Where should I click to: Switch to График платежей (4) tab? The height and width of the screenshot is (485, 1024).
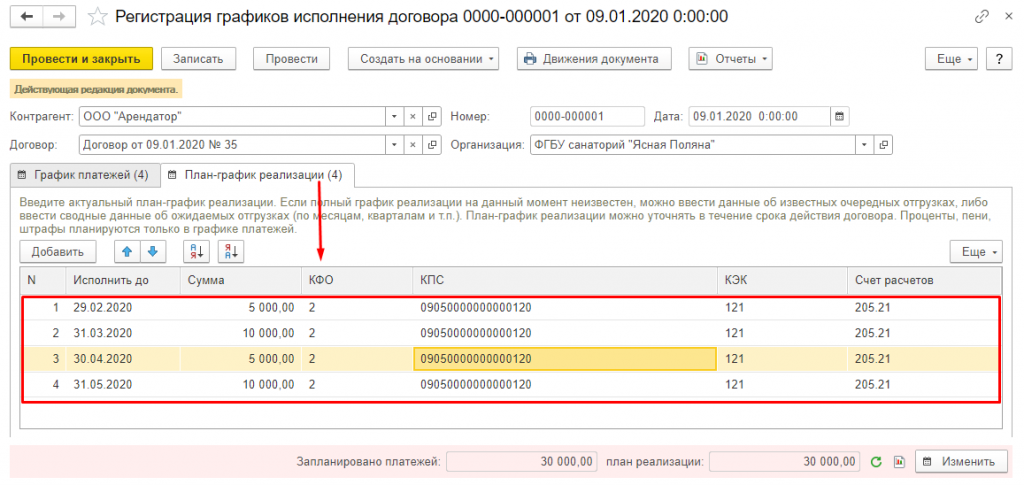83,176
